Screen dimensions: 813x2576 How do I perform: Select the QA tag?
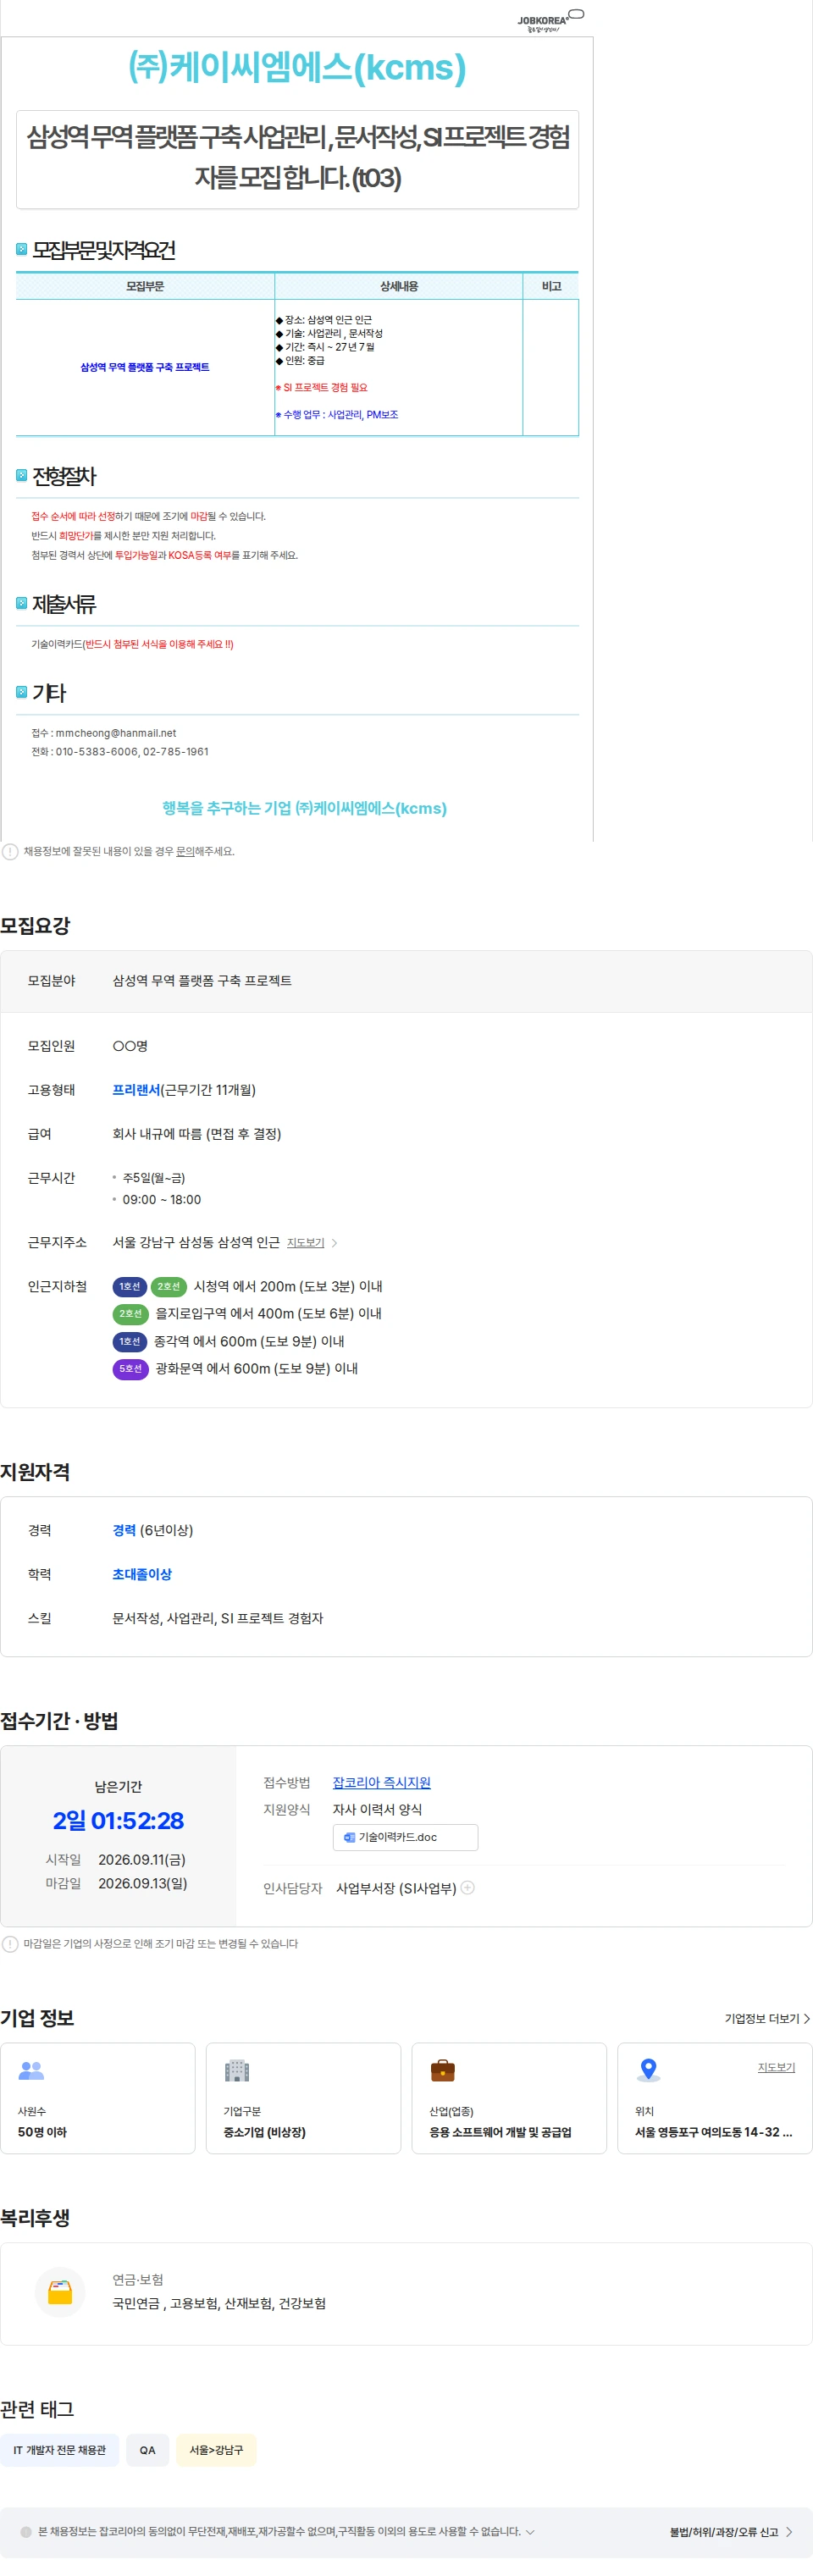pyautogui.click(x=148, y=2450)
